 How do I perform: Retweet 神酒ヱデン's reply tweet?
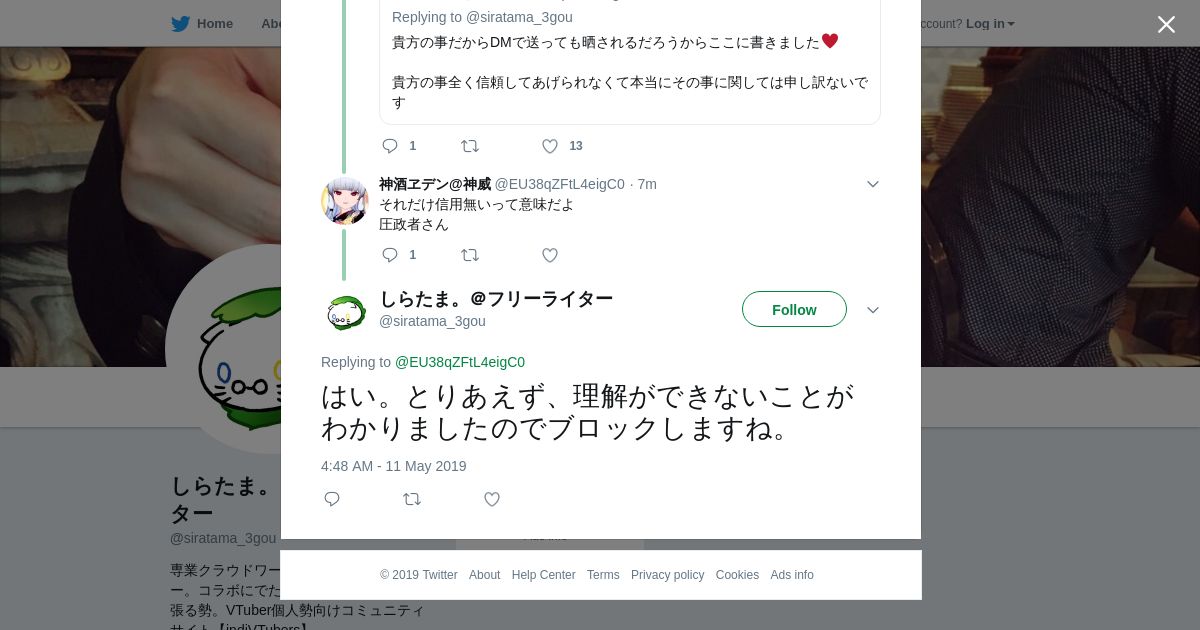(x=470, y=255)
